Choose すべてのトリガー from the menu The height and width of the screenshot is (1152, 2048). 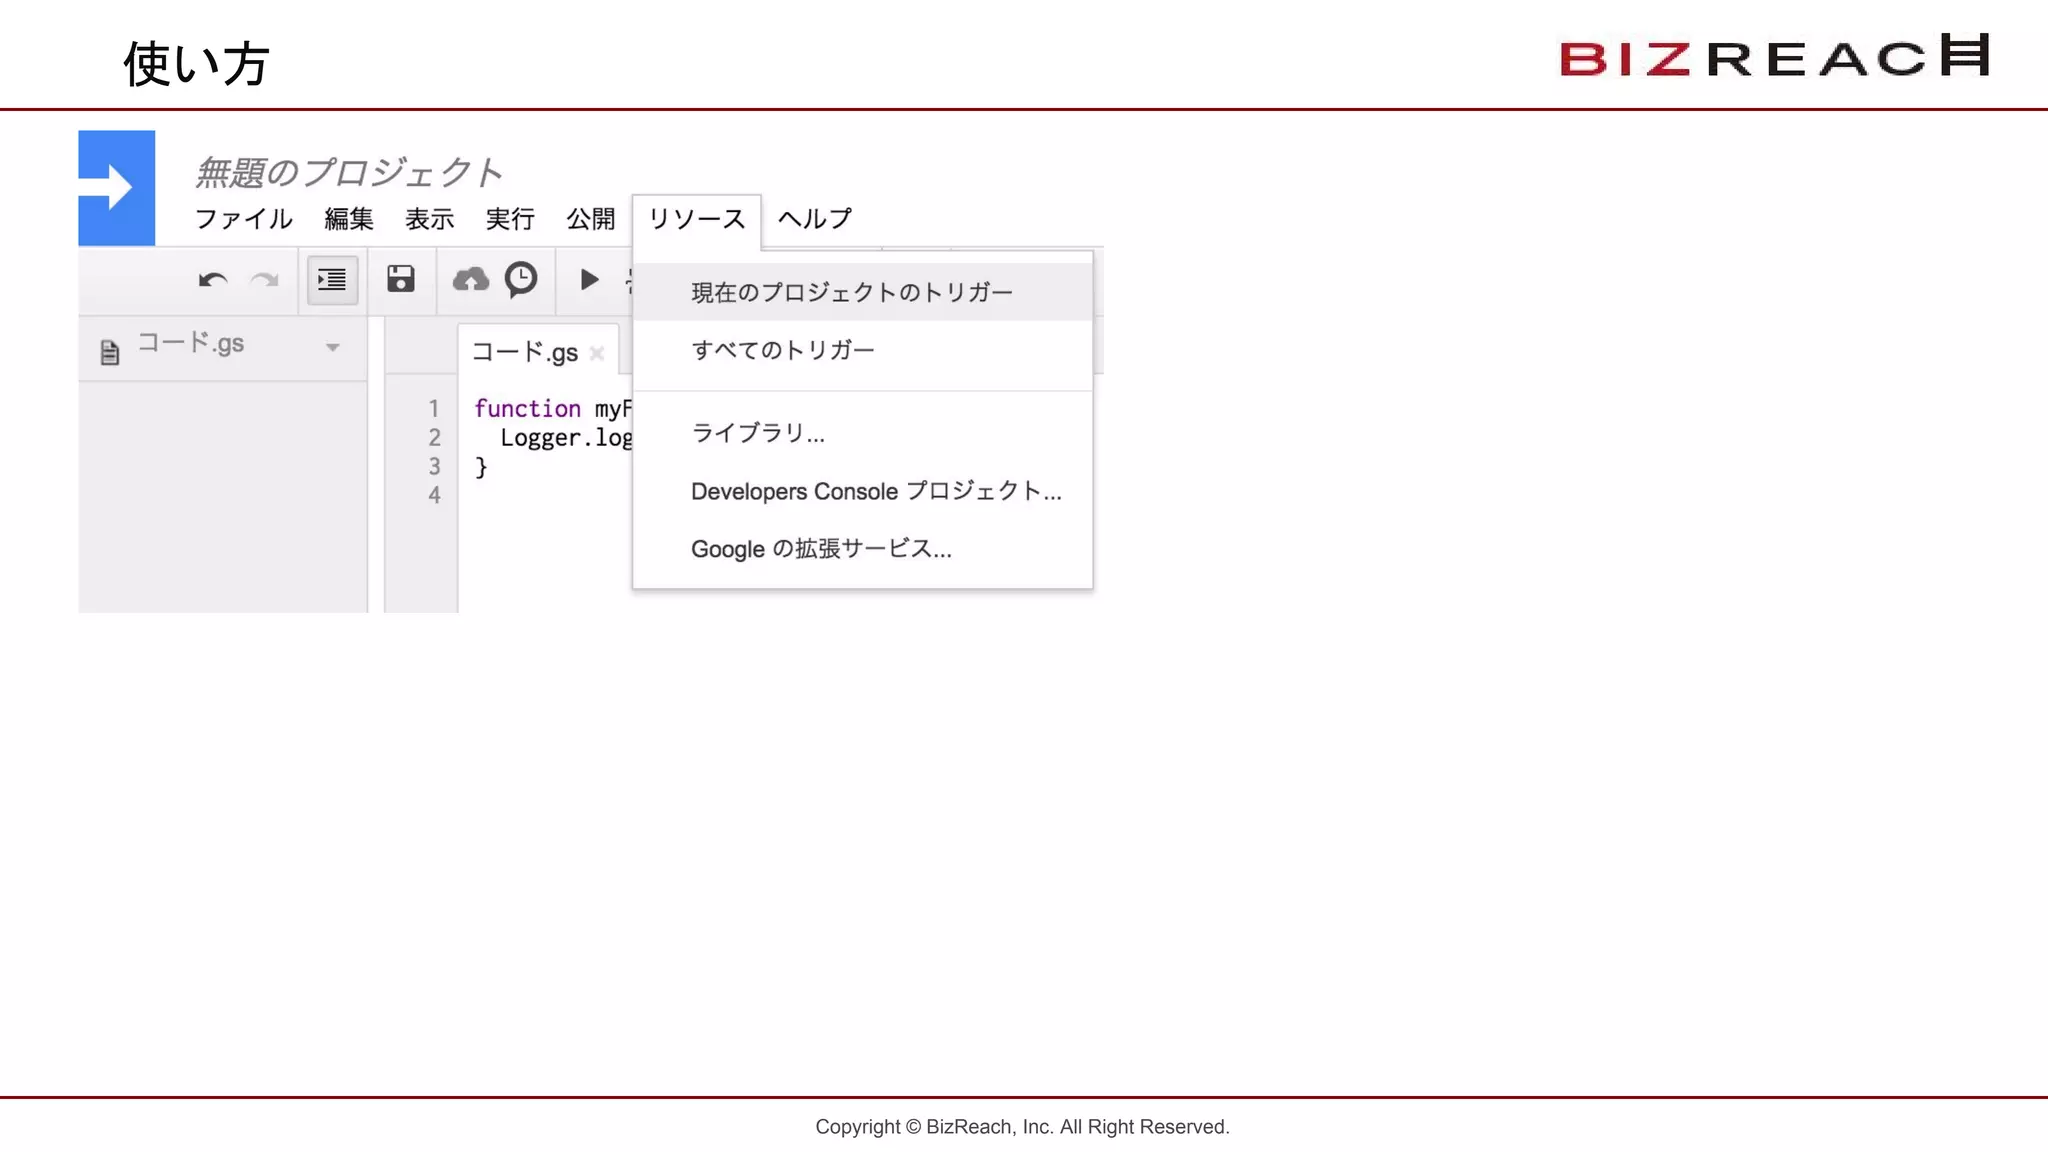(x=783, y=350)
